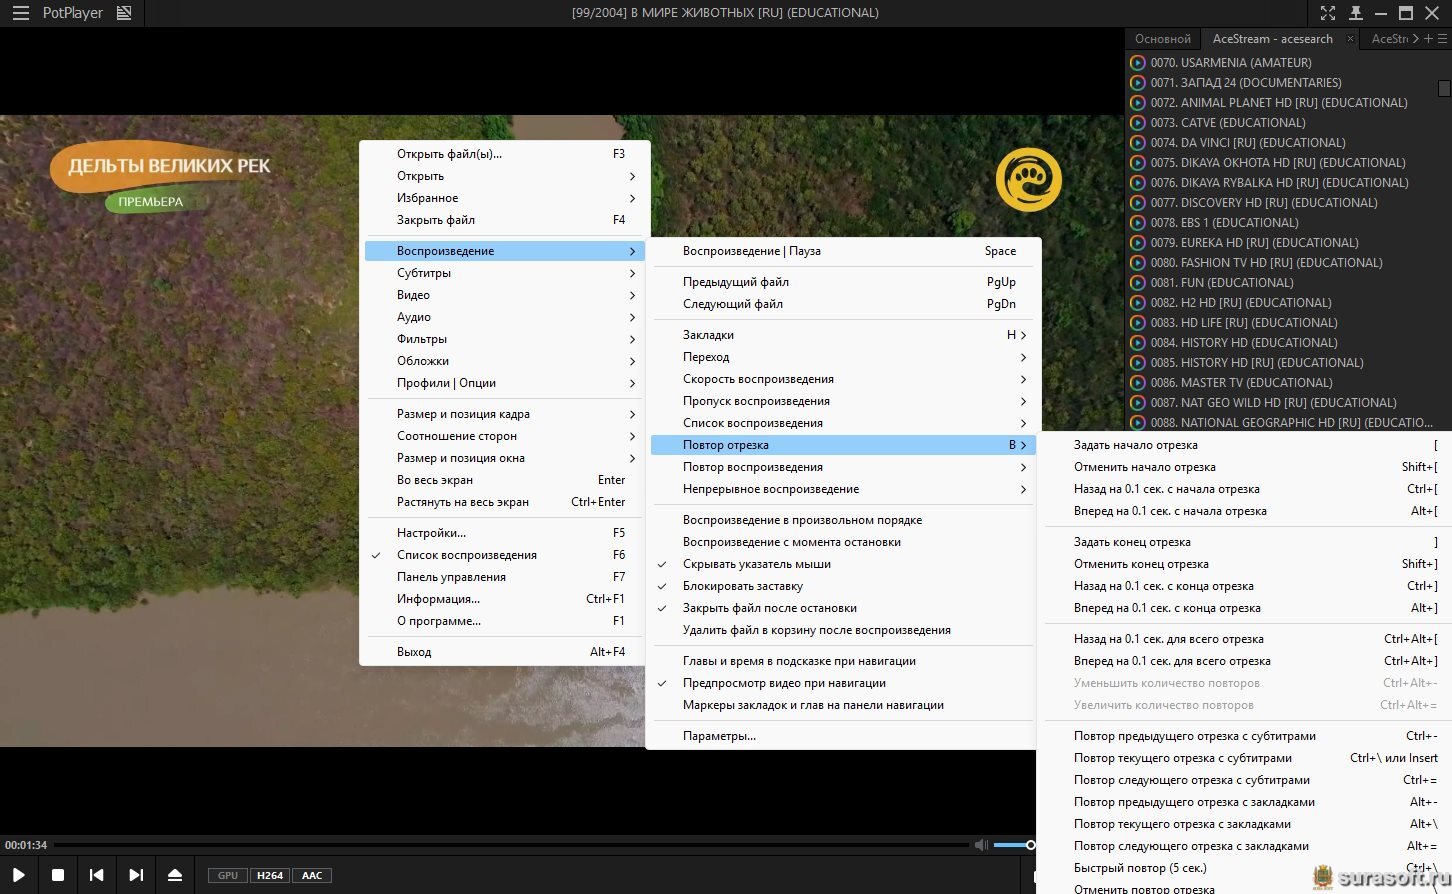Toggle 'Предпросмотр видео при навигации'

tap(784, 683)
